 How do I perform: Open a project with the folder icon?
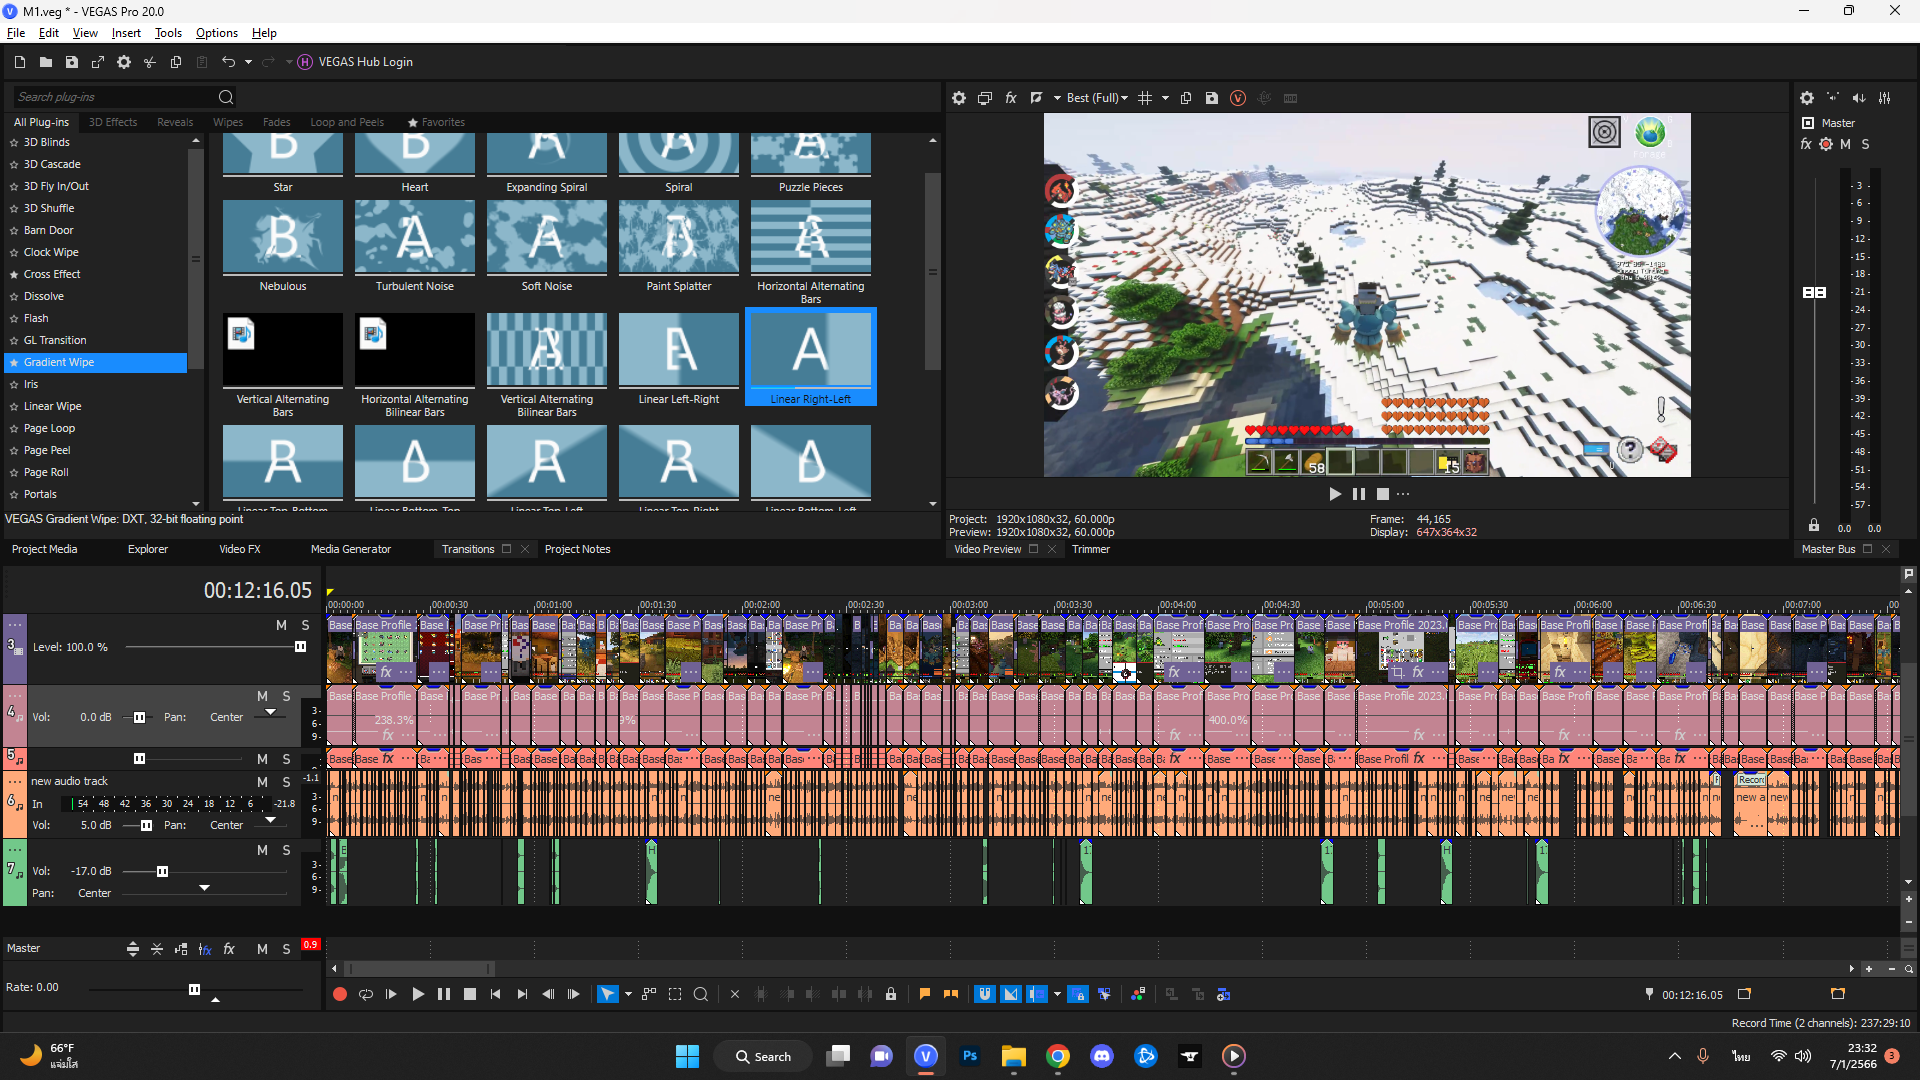[46, 62]
